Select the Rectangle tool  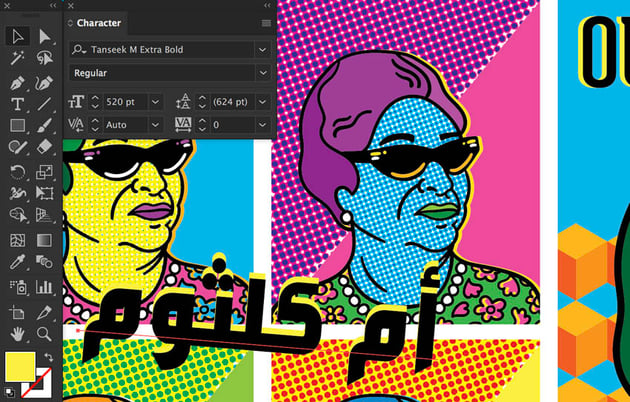tap(17, 125)
